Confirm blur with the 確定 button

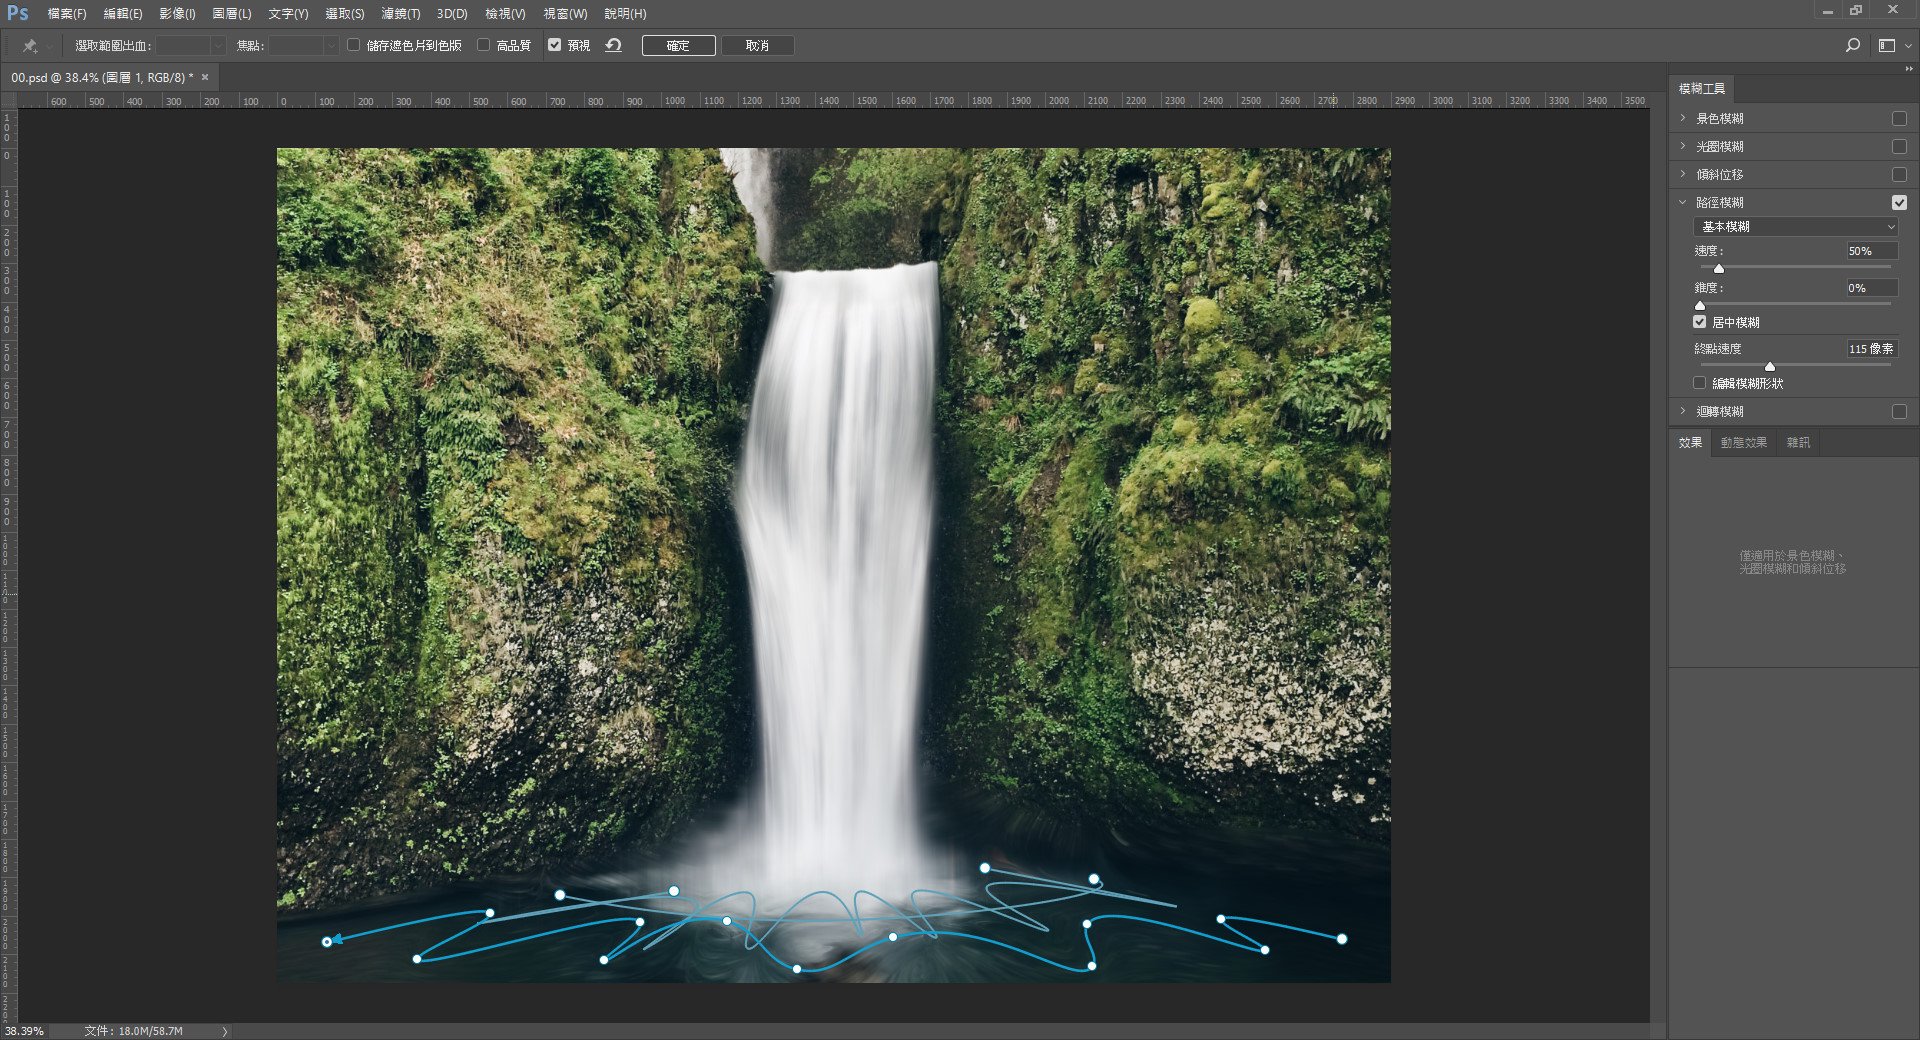[x=678, y=46]
